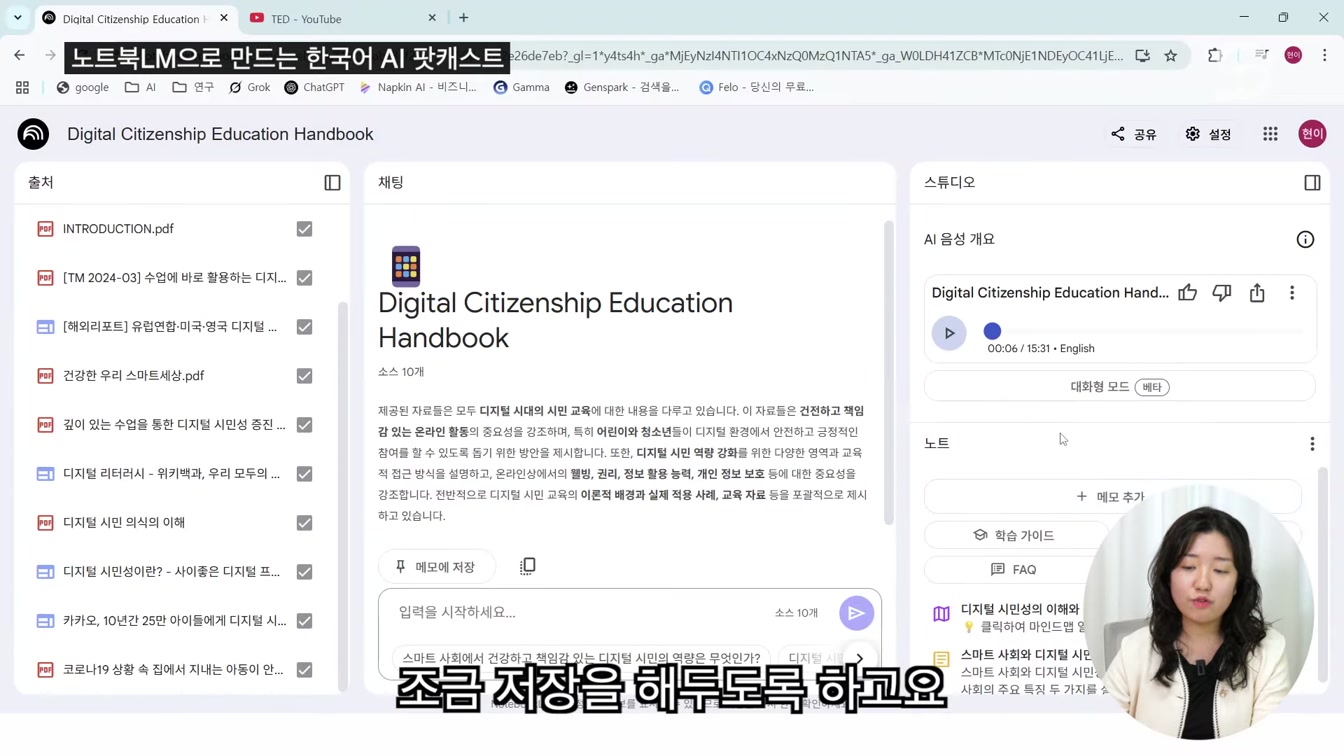This screenshot has height=756, width=1344.
Task: Open 설정 settings button
Action: (x=1208, y=134)
